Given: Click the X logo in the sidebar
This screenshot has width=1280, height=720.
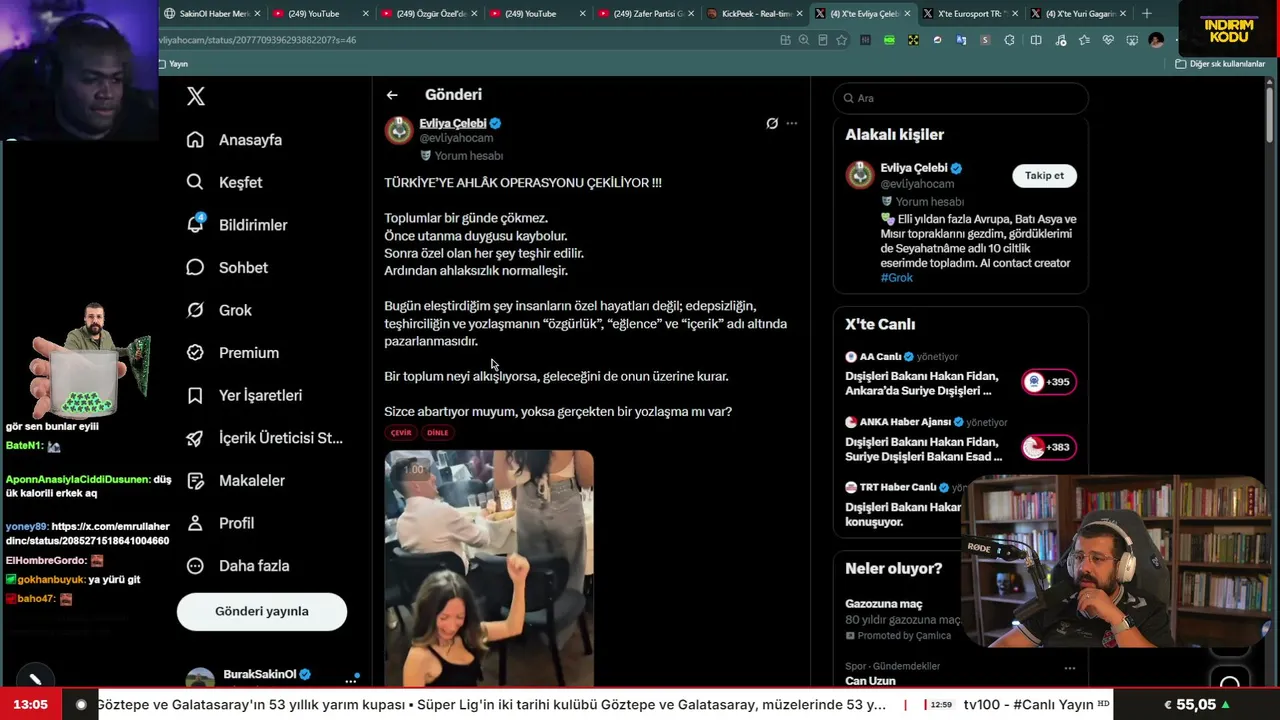Looking at the screenshot, I should [196, 96].
